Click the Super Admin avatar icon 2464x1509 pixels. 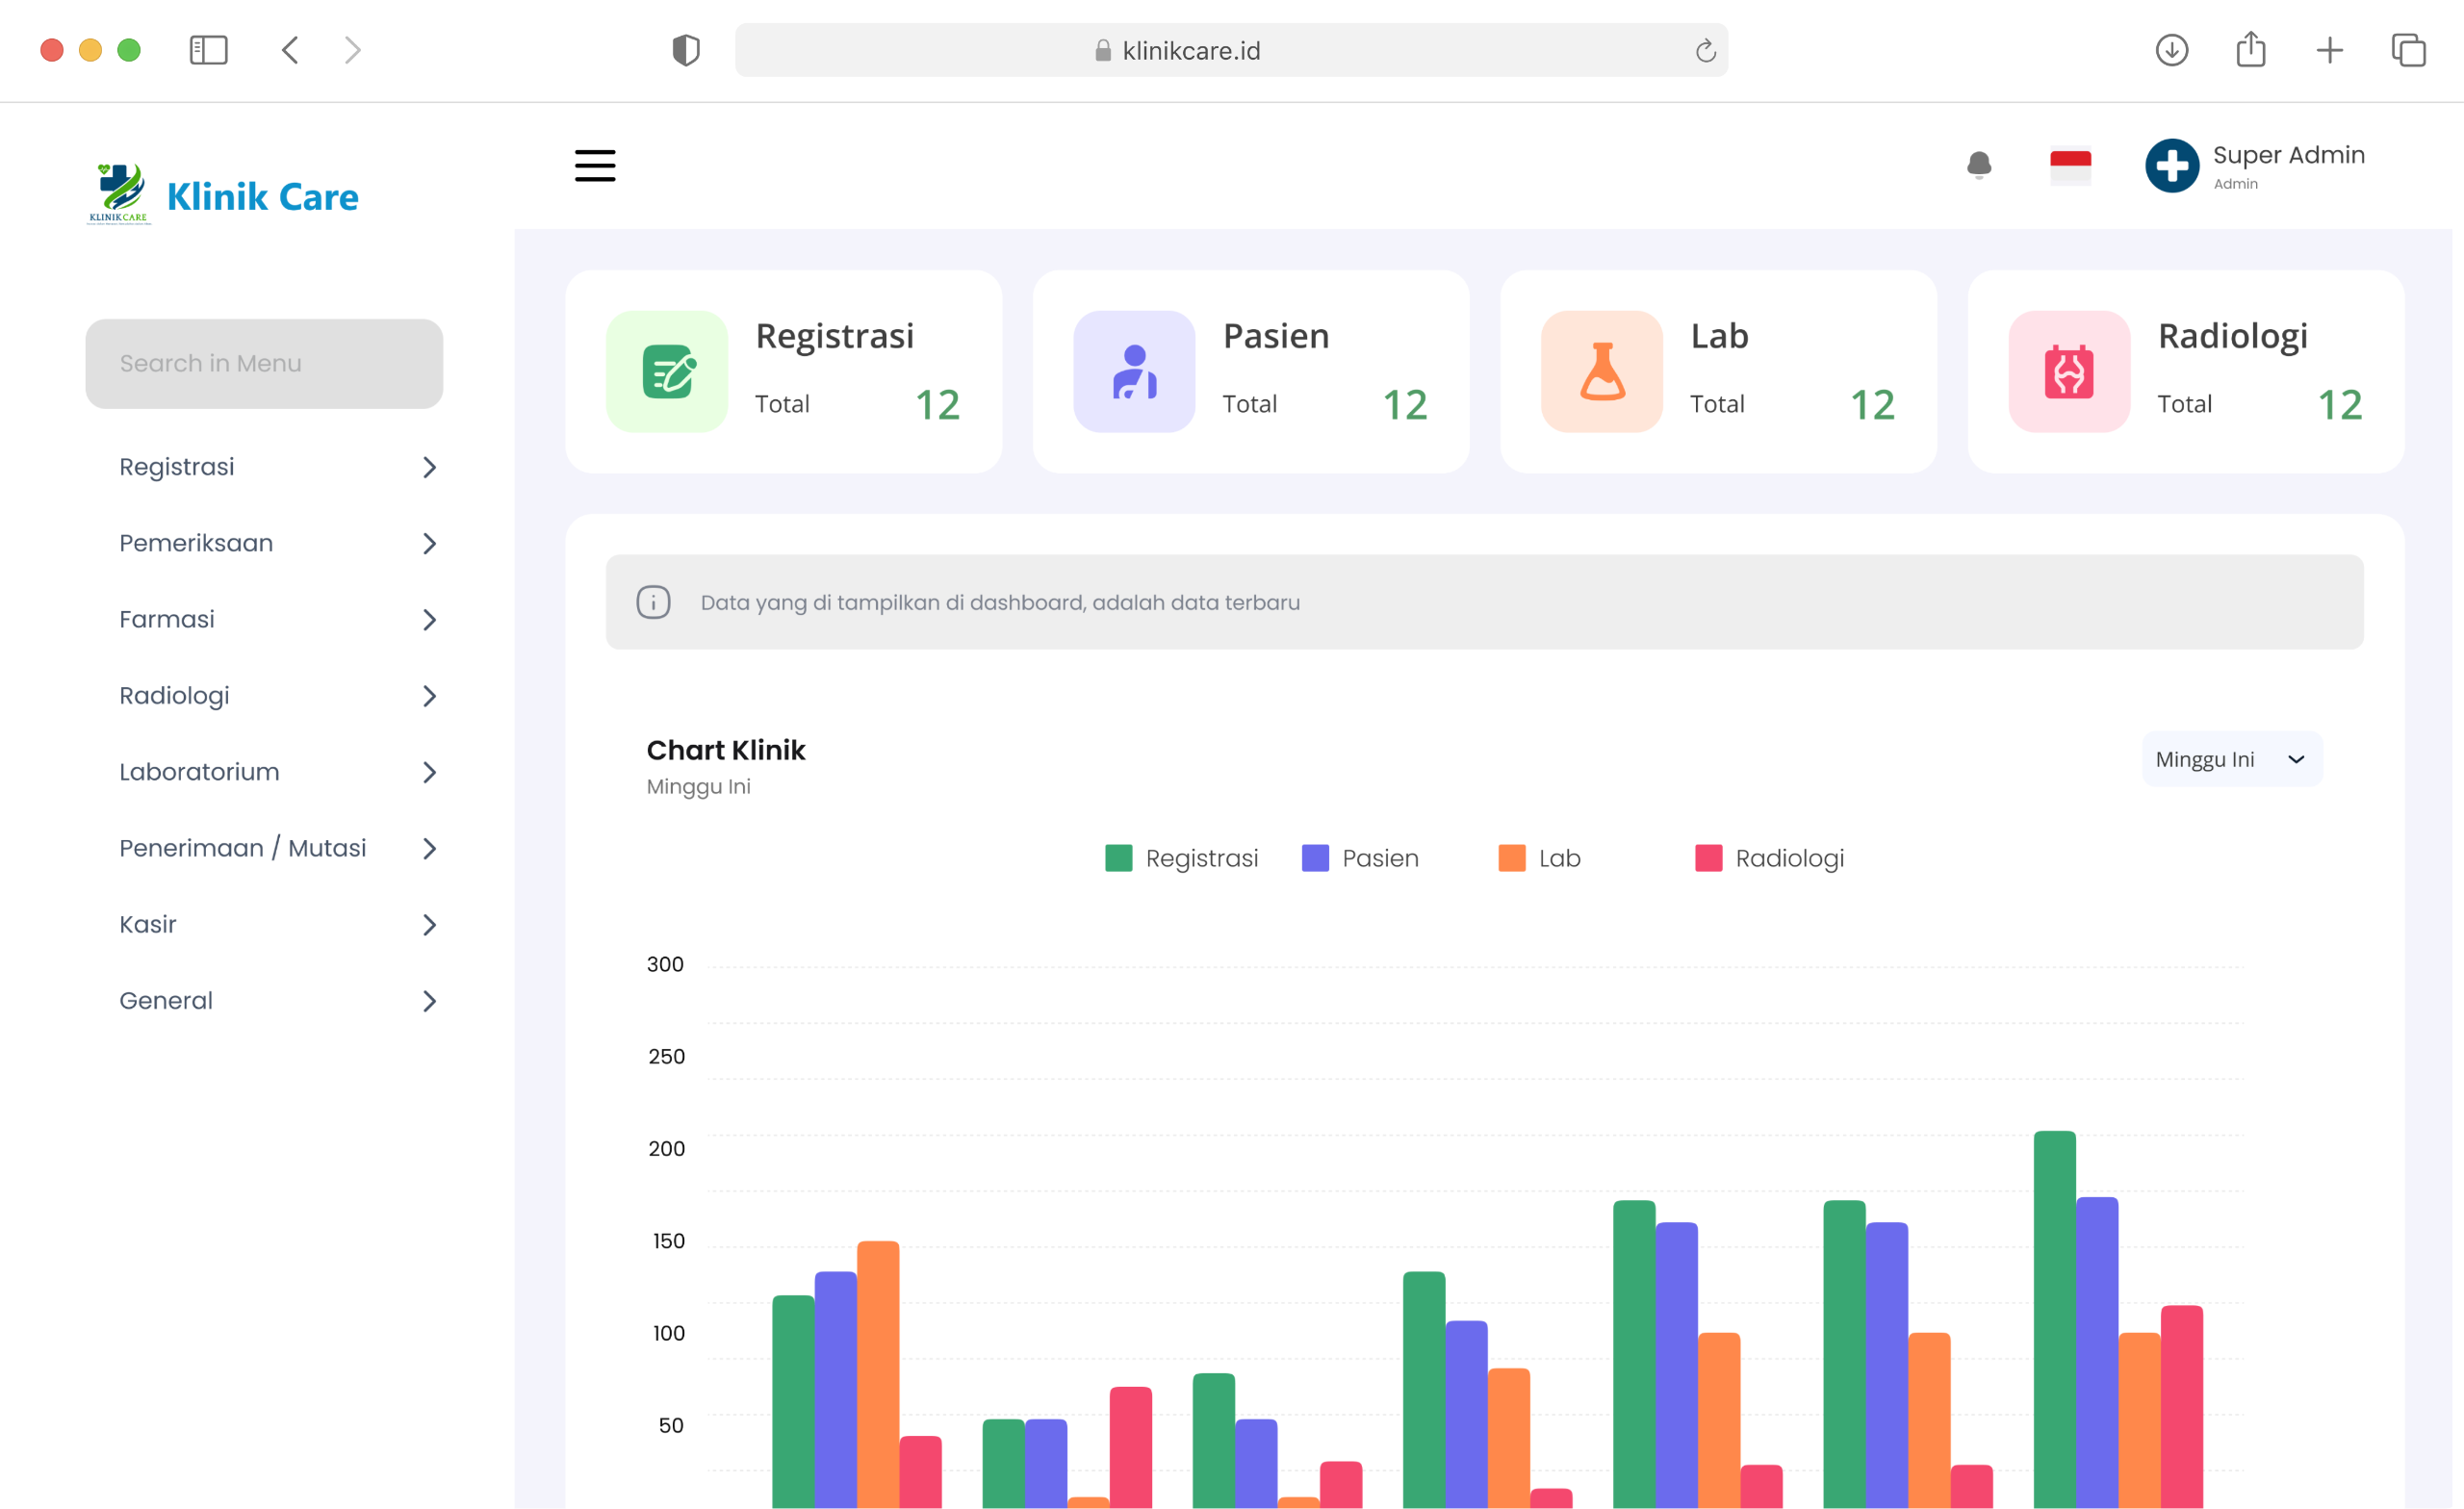pos(2171,166)
